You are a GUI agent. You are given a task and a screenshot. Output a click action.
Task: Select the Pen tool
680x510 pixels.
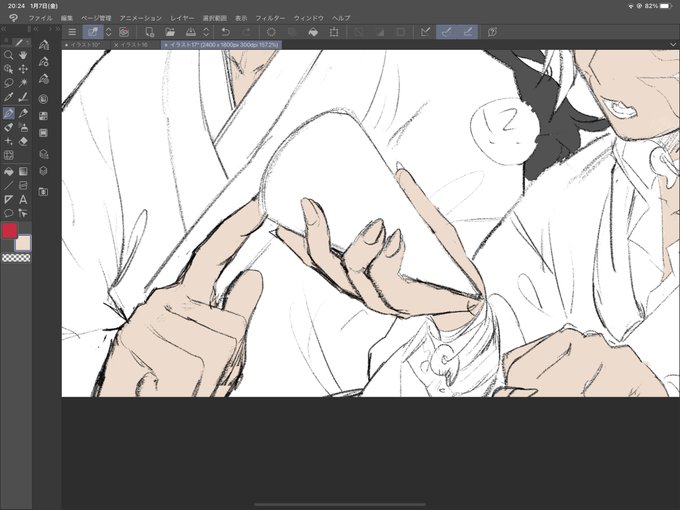click(23, 97)
